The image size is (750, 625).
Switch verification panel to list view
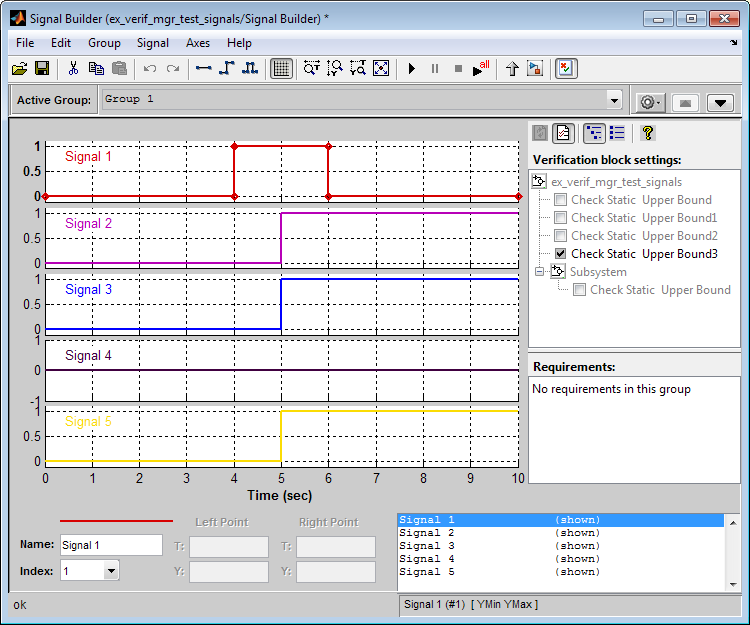[x=617, y=132]
